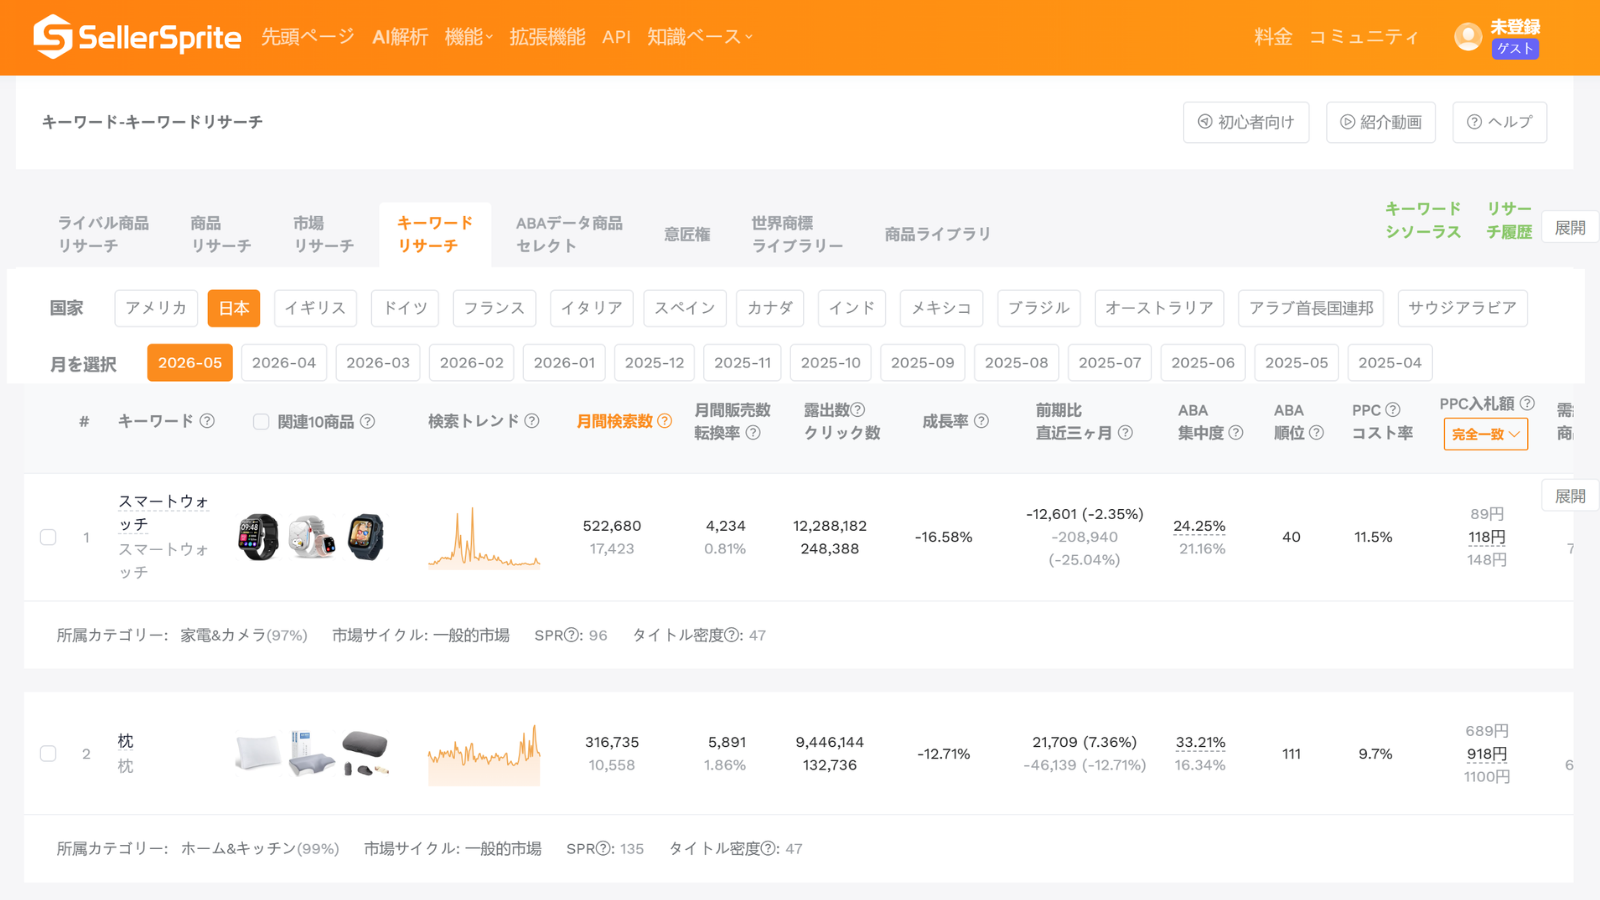Select month 2026-04
The height and width of the screenshot is (900, 1600).
click(284, 363)
